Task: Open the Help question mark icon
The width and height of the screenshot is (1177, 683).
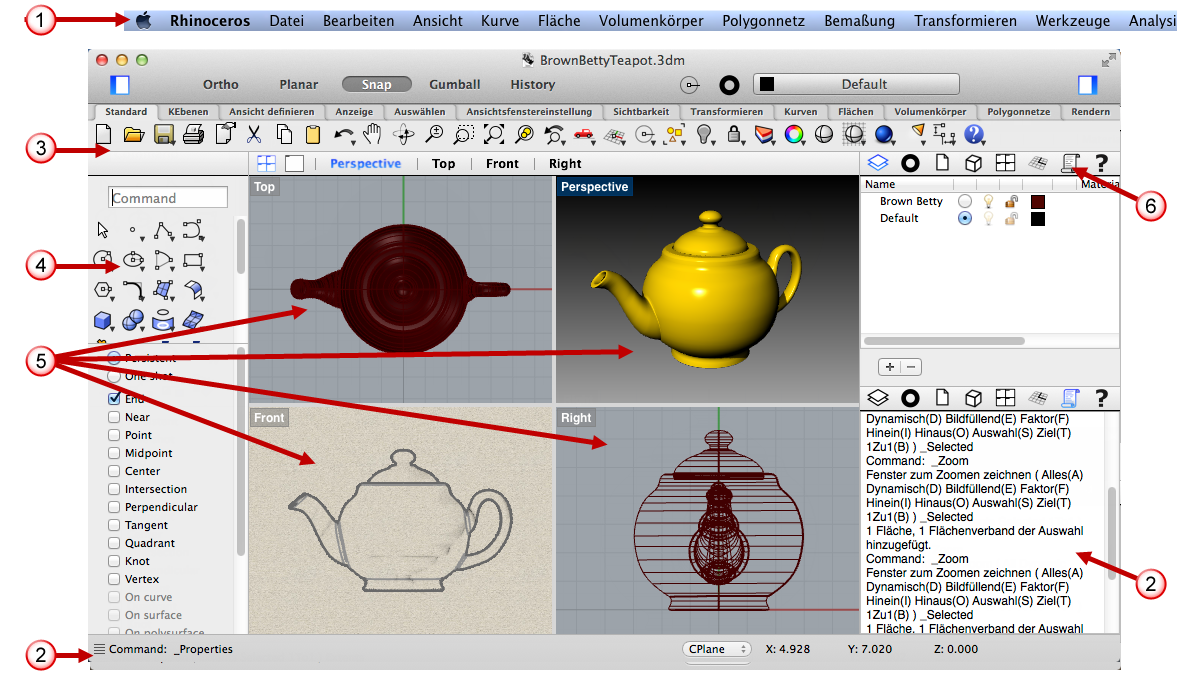Action: 974,134
